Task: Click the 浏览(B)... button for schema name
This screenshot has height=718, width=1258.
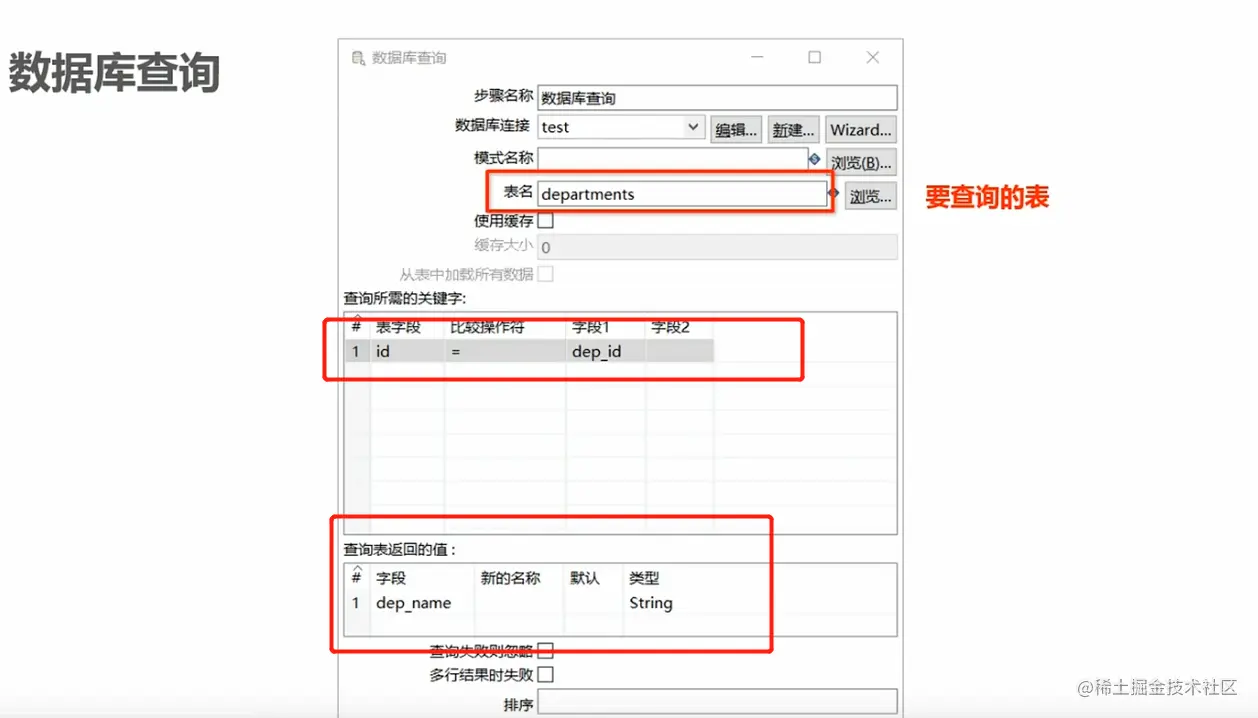Action: click(x=861, y=163)
